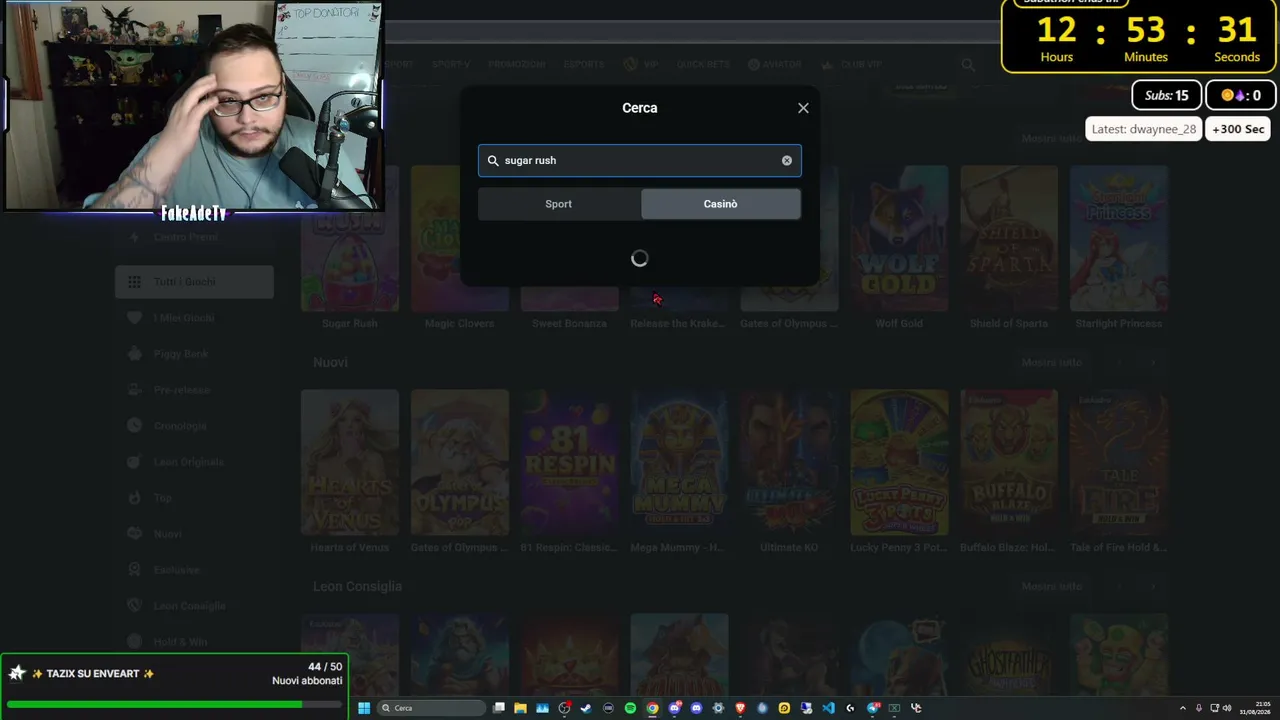Open Steam from the taskbar
This screenshot has width=1280, height=720.
pyautogui.click(x=586, y=708)
